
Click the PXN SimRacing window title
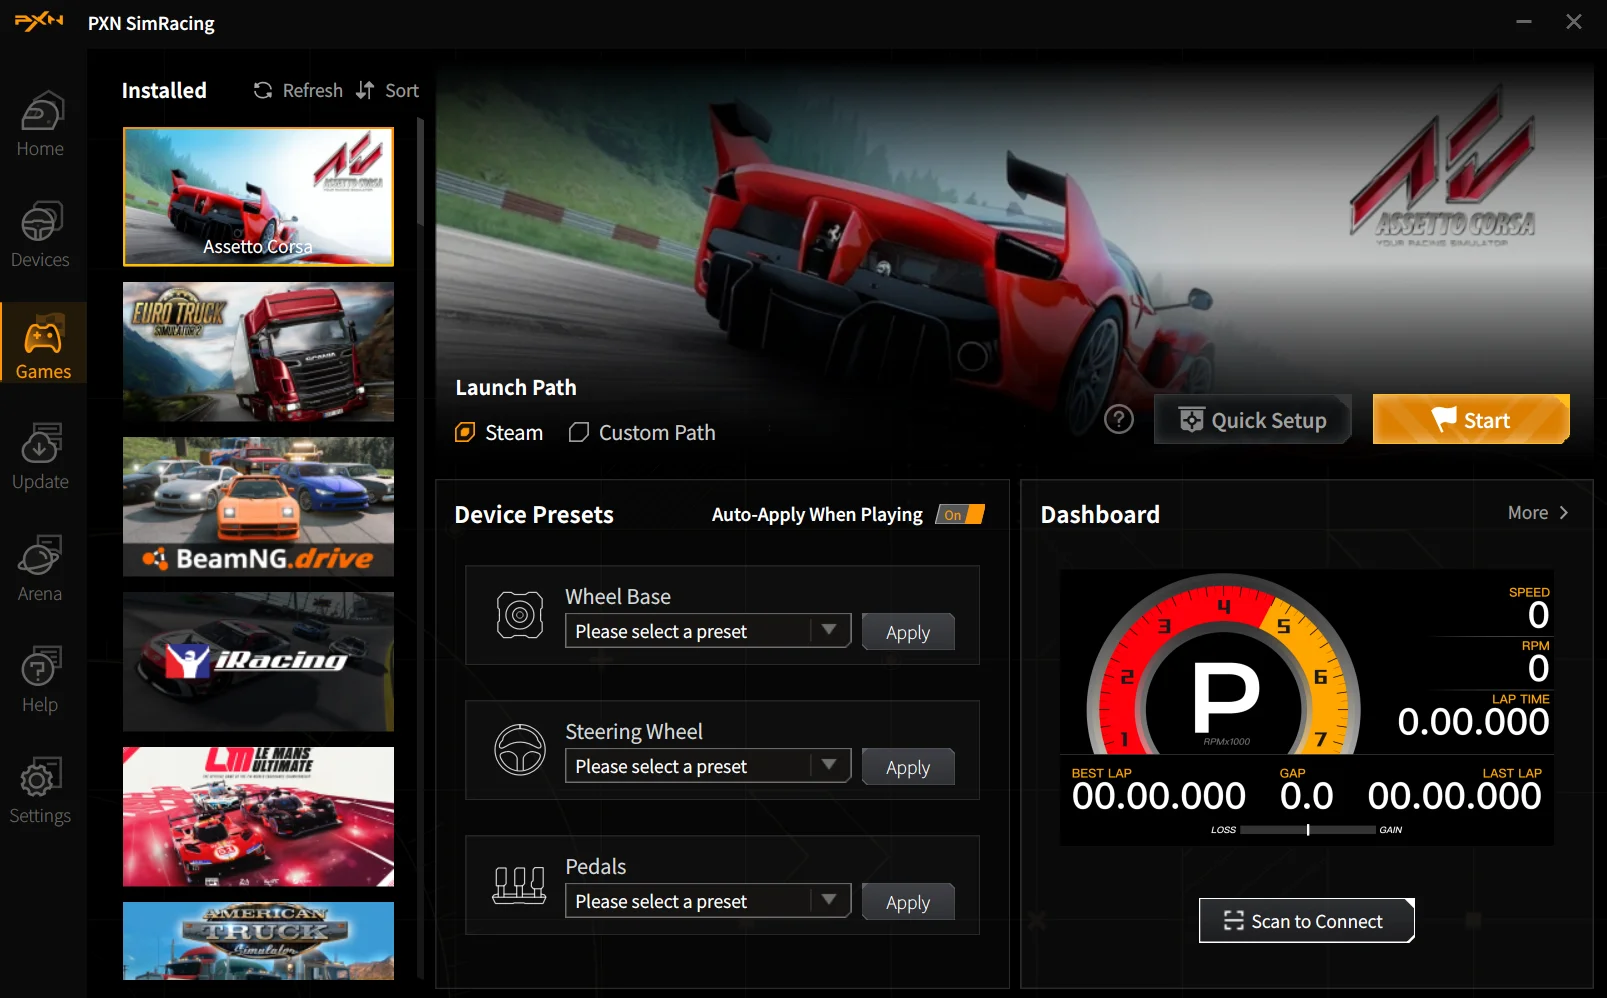(151, 23)
